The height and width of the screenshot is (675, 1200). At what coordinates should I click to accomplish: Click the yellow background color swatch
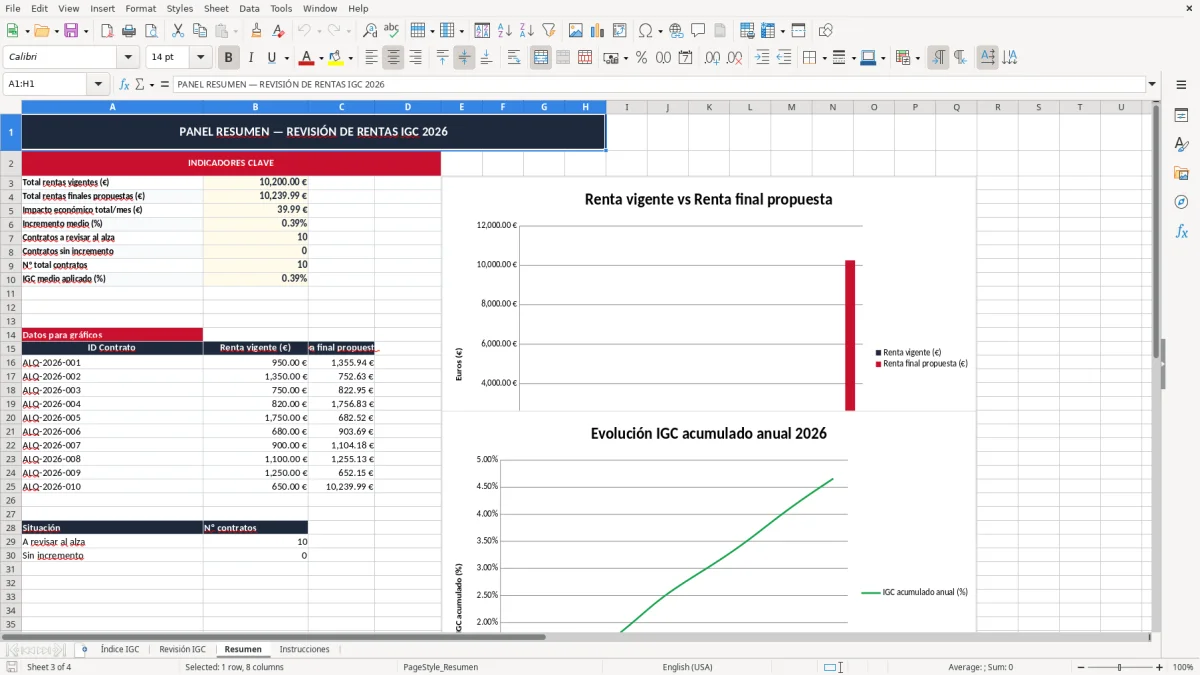point(336,58)
